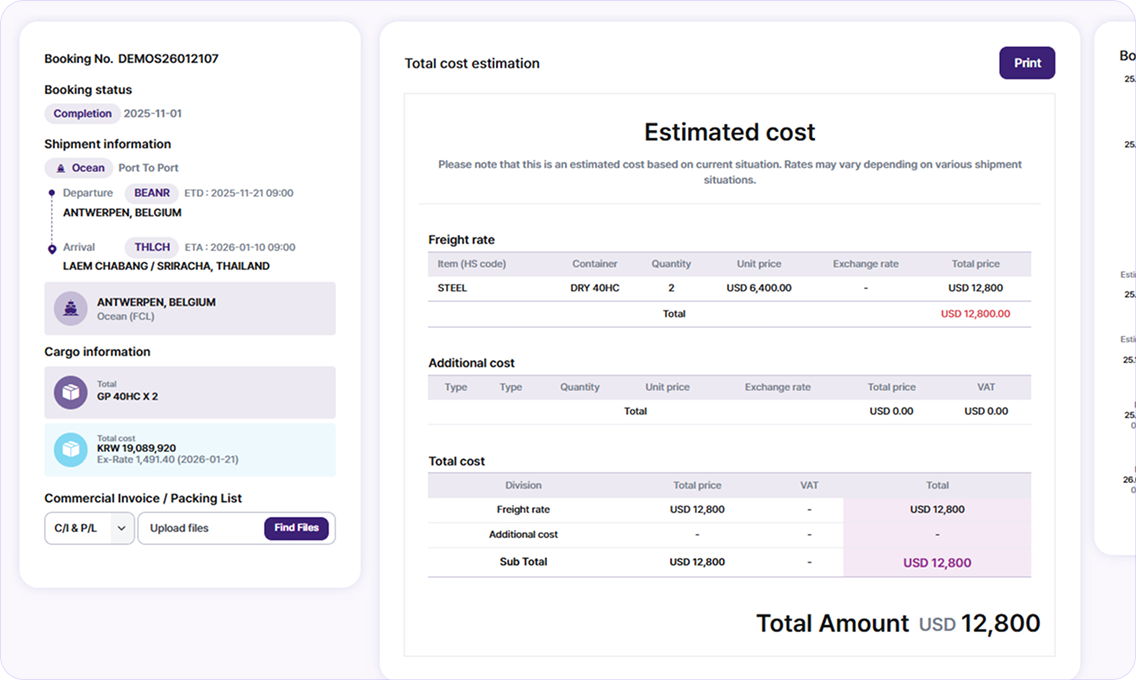Click the Find Files button
Image resolution: width=1136 pixels, height=680 pixels.
click(x=296, y=528)
